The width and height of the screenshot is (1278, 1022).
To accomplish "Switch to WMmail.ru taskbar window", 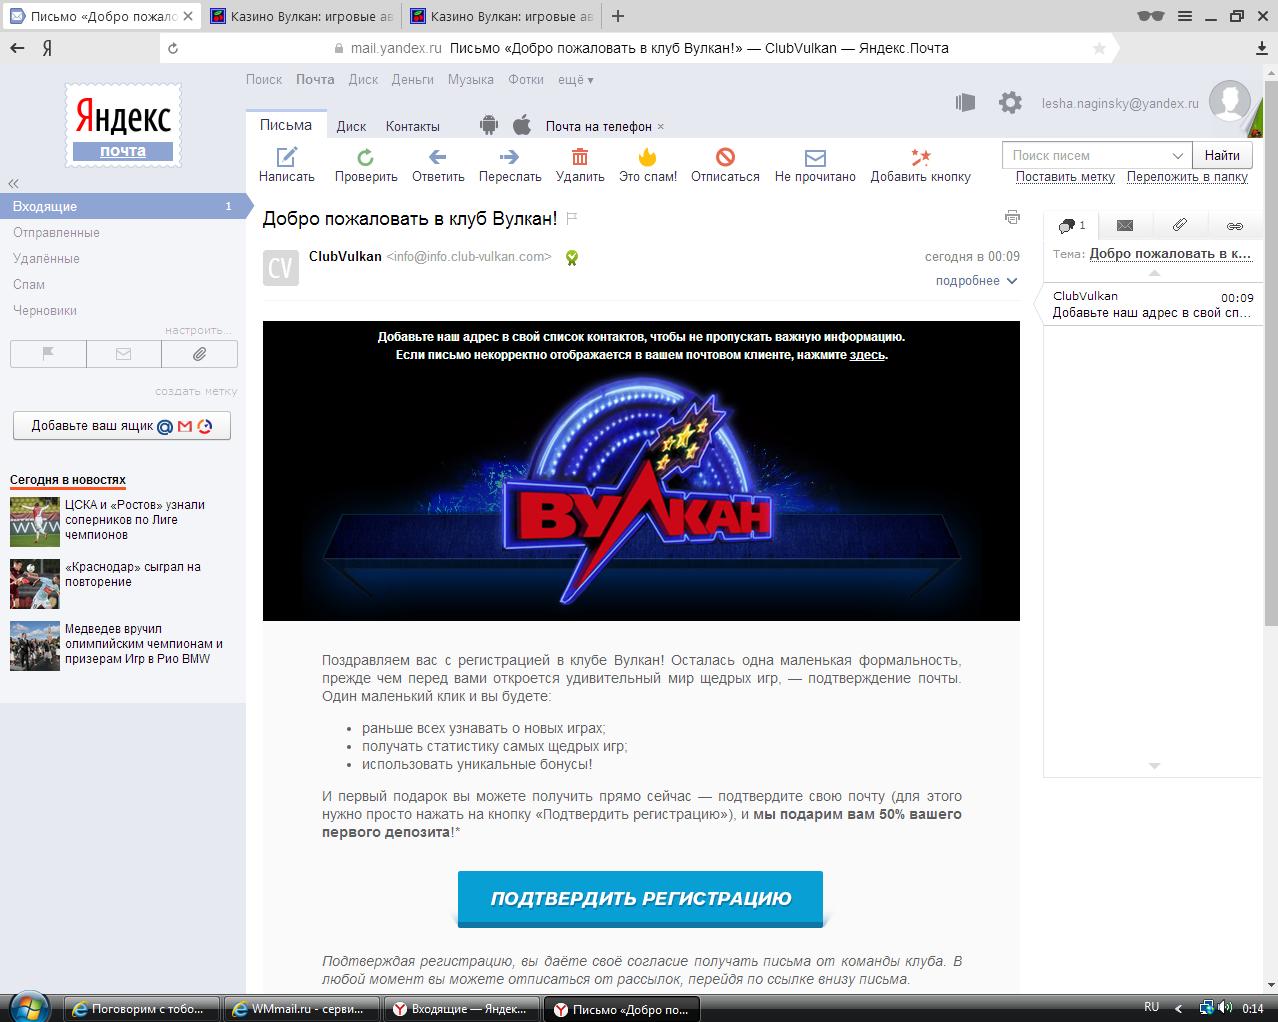I will click(x=300, y=1009).
